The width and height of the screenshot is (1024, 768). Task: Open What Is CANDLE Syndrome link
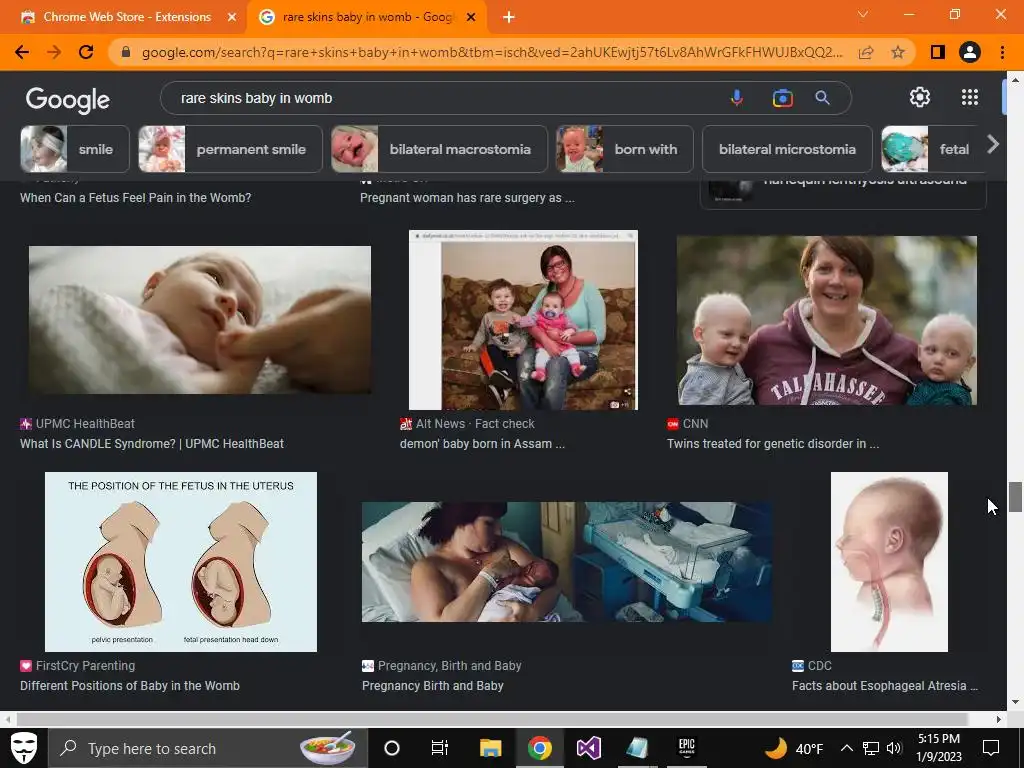coord(152,444)
